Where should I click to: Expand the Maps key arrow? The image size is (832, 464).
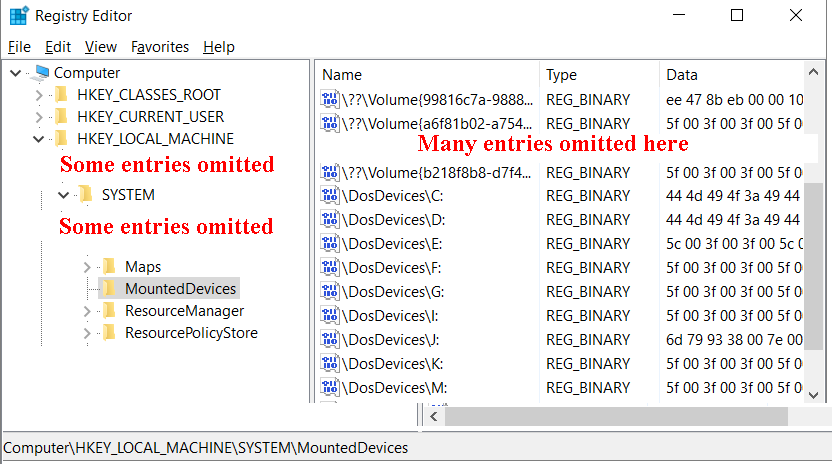(x=87, y=267)
